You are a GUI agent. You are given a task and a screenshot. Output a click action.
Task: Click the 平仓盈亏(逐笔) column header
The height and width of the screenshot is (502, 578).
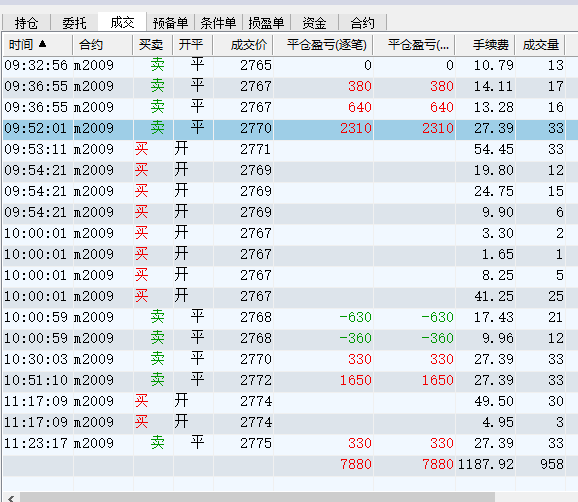click(323, 45)
